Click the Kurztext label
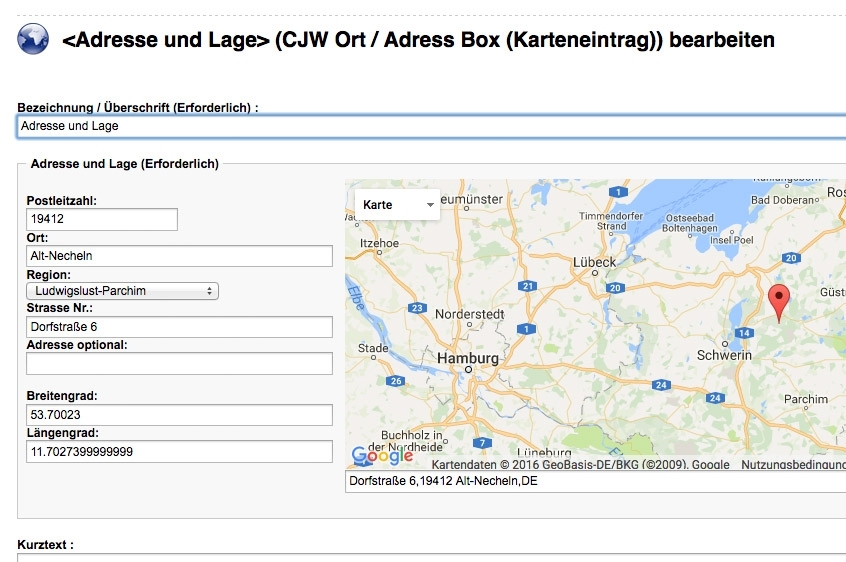The height and width of the screenshot is (562, 846). pos(45,545)
